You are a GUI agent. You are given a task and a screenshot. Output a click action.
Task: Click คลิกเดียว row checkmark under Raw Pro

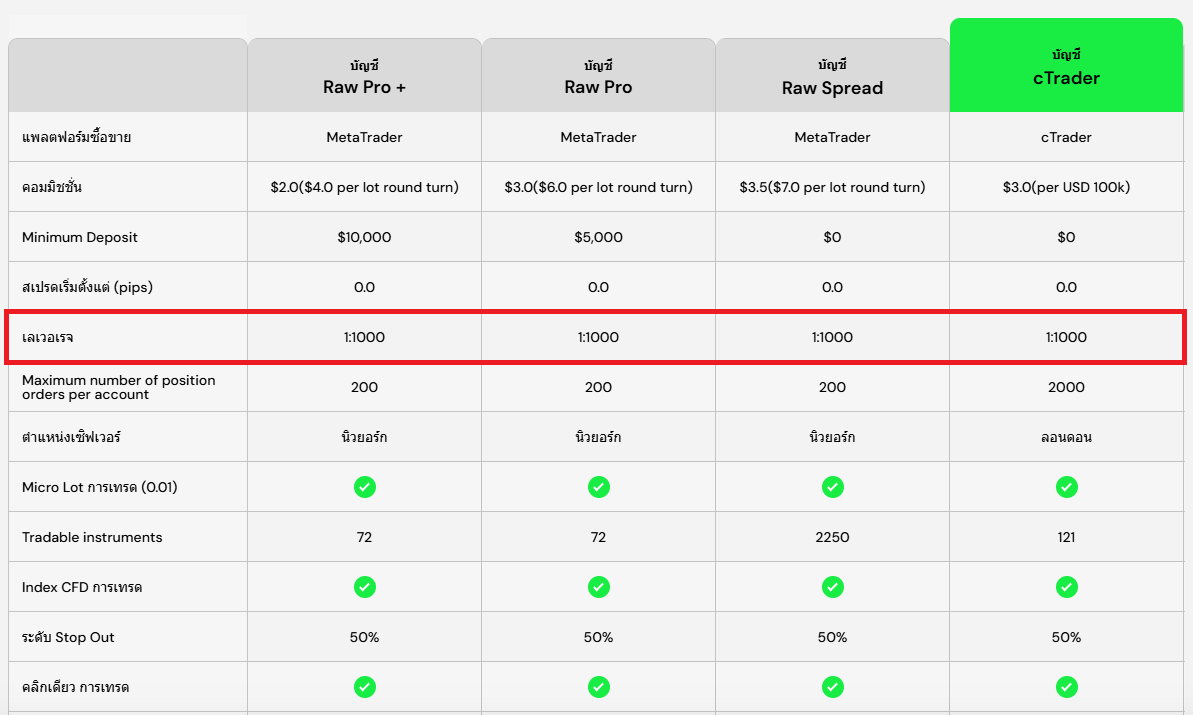click(598, 687)
